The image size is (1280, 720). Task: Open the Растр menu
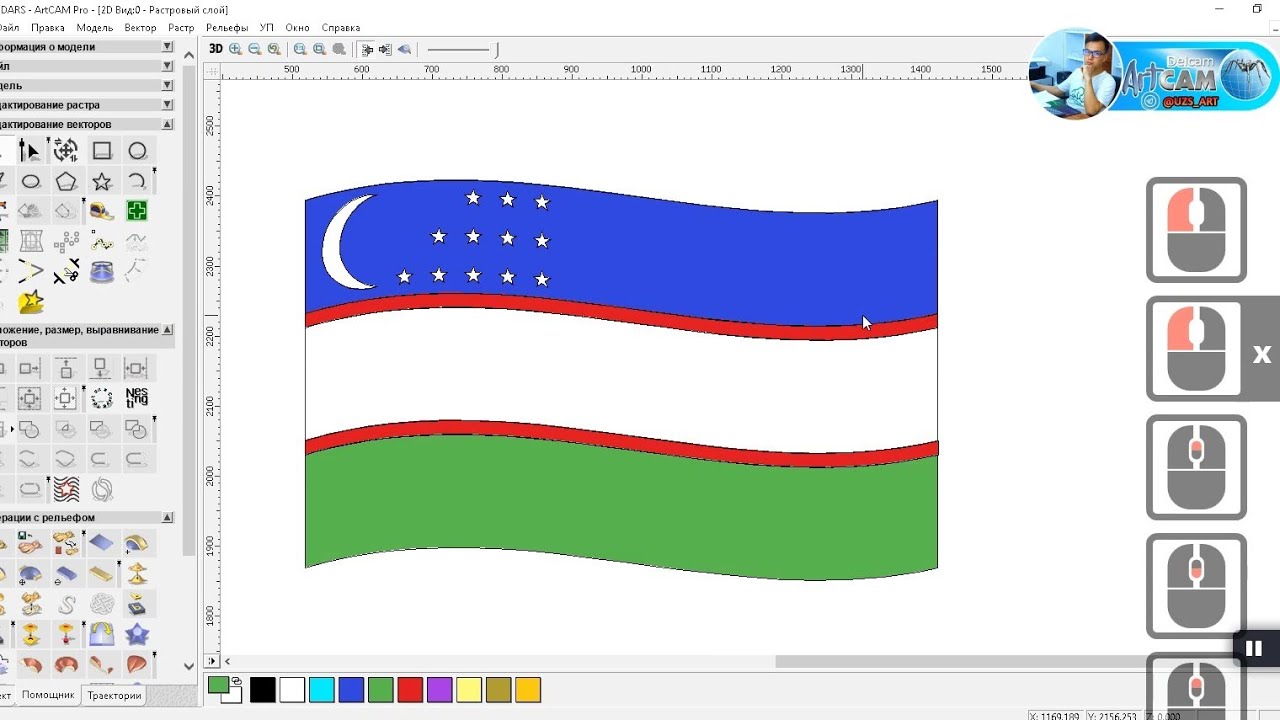point(182,28)
